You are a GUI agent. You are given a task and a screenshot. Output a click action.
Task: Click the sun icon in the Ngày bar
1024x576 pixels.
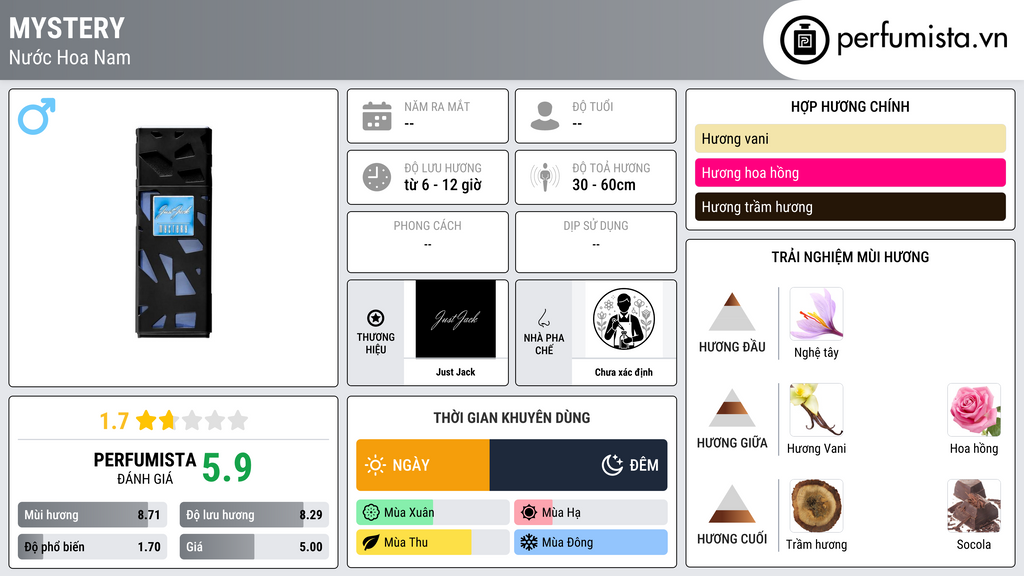click(376, 465)
